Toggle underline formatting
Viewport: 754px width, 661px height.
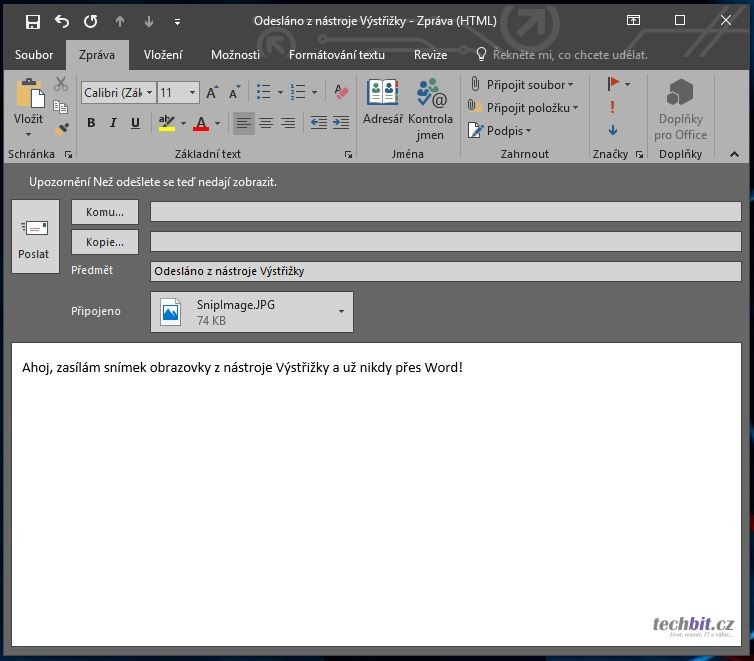(135, 123)
